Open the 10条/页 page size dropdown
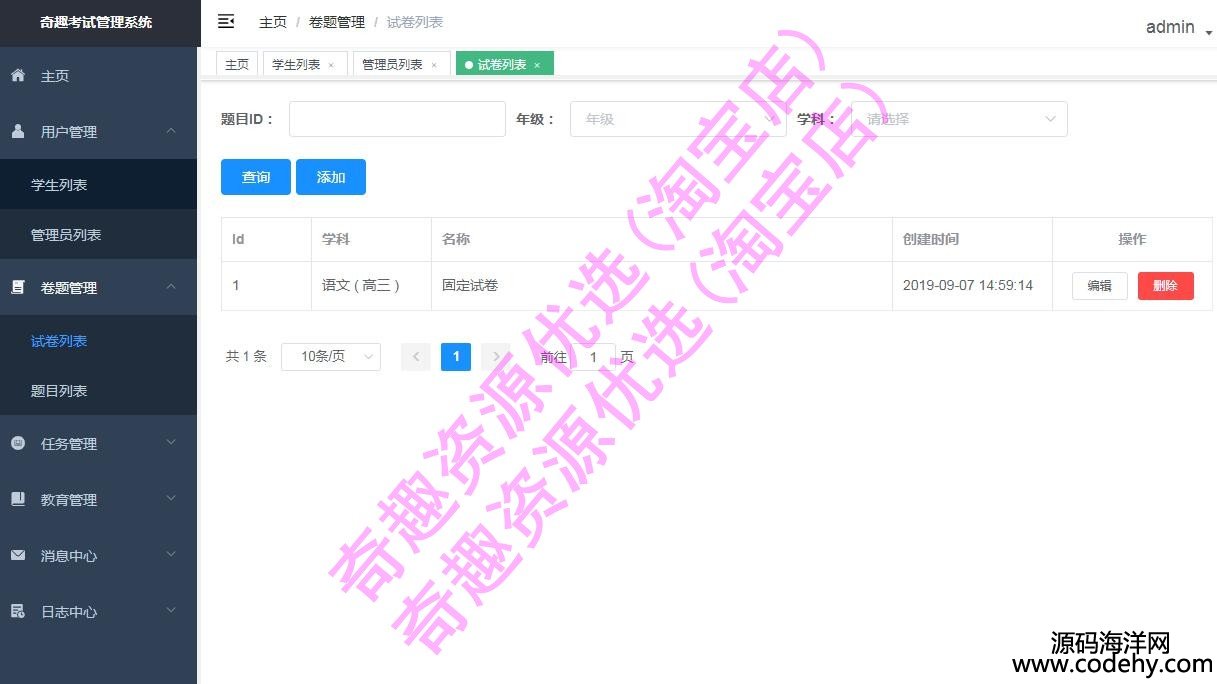This screenshot has height=684, width=1217. [x=331, y=357]
